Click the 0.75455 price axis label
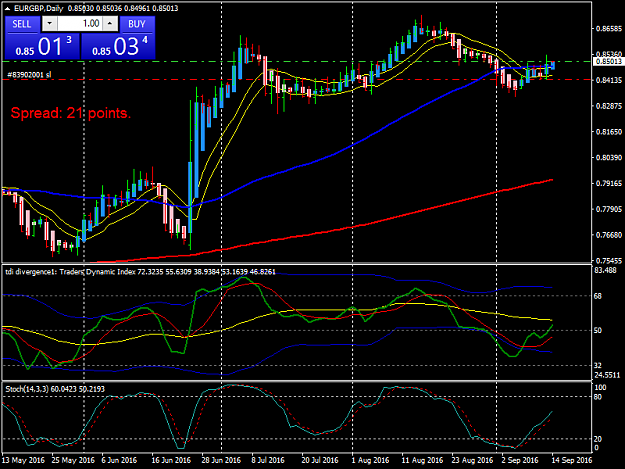The image size is (625, 469). [609, 261]
